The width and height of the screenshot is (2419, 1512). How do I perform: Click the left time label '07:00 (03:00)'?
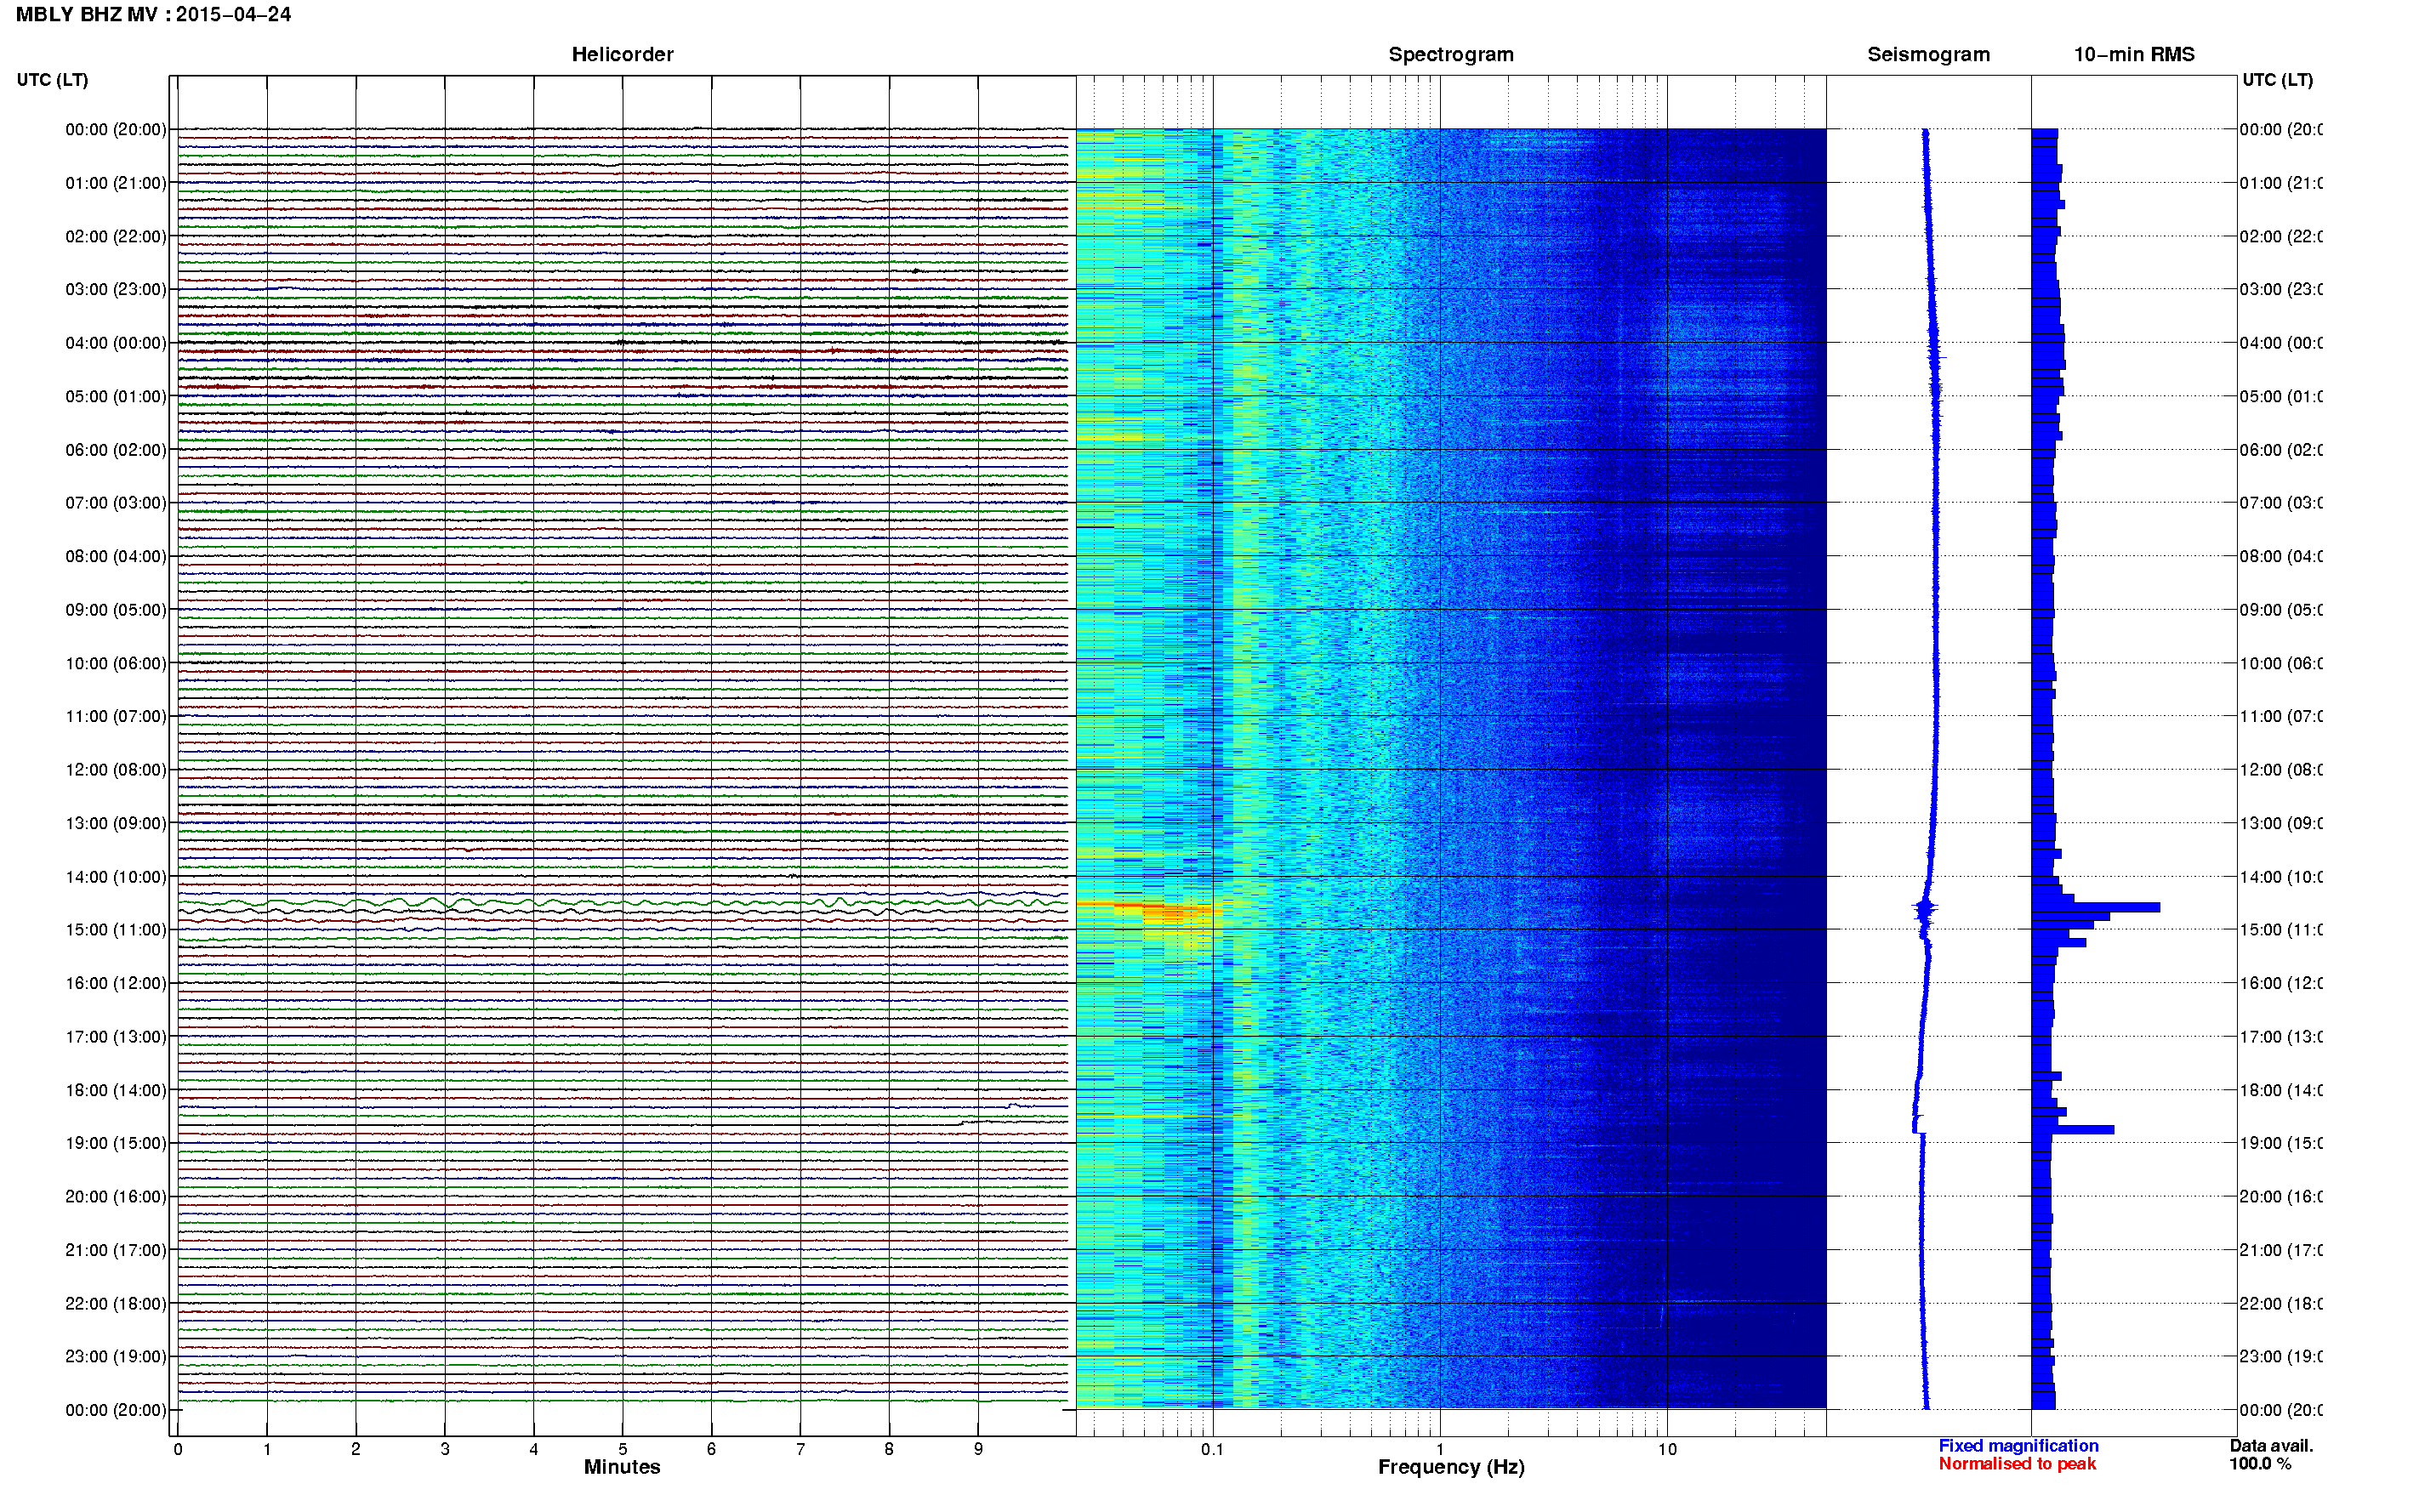(x=116, y=503)
